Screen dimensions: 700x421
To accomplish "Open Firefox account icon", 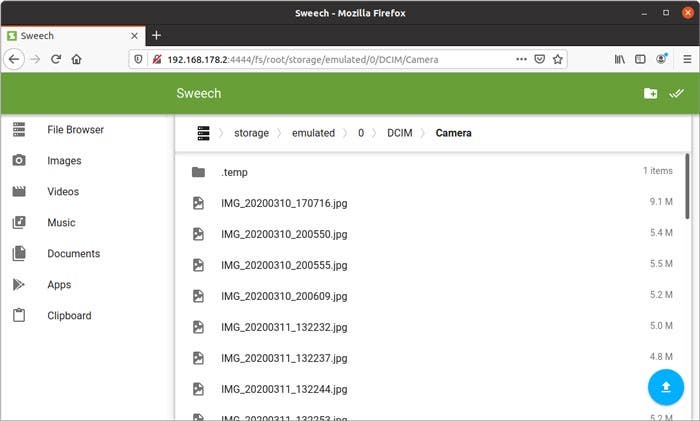I will pyautogui.click(x=661, y=58).
